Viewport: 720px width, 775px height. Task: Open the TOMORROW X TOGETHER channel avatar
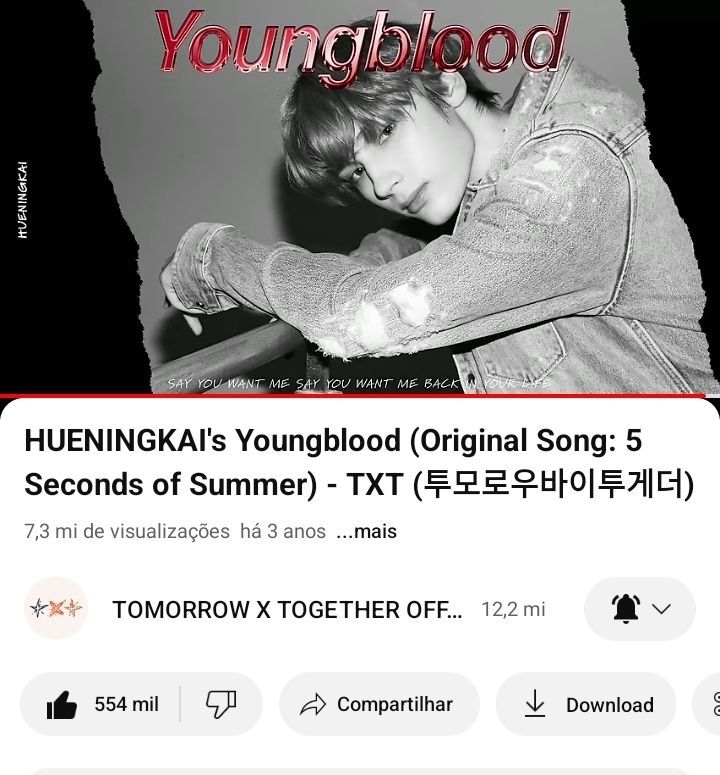(56, 608)
